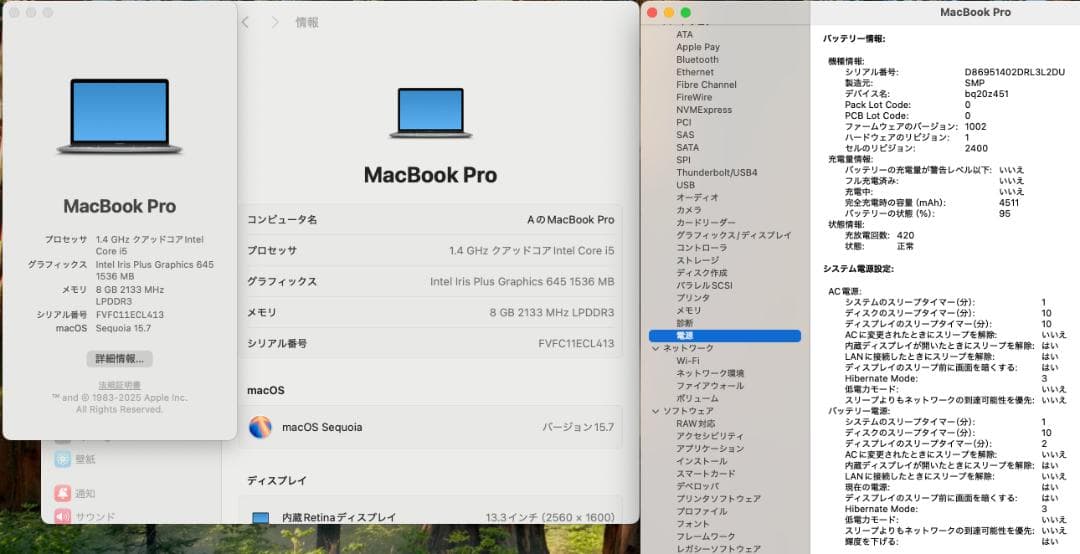Select PCI in hardware list
The image size is (1080, 554).
pos(683,122)
